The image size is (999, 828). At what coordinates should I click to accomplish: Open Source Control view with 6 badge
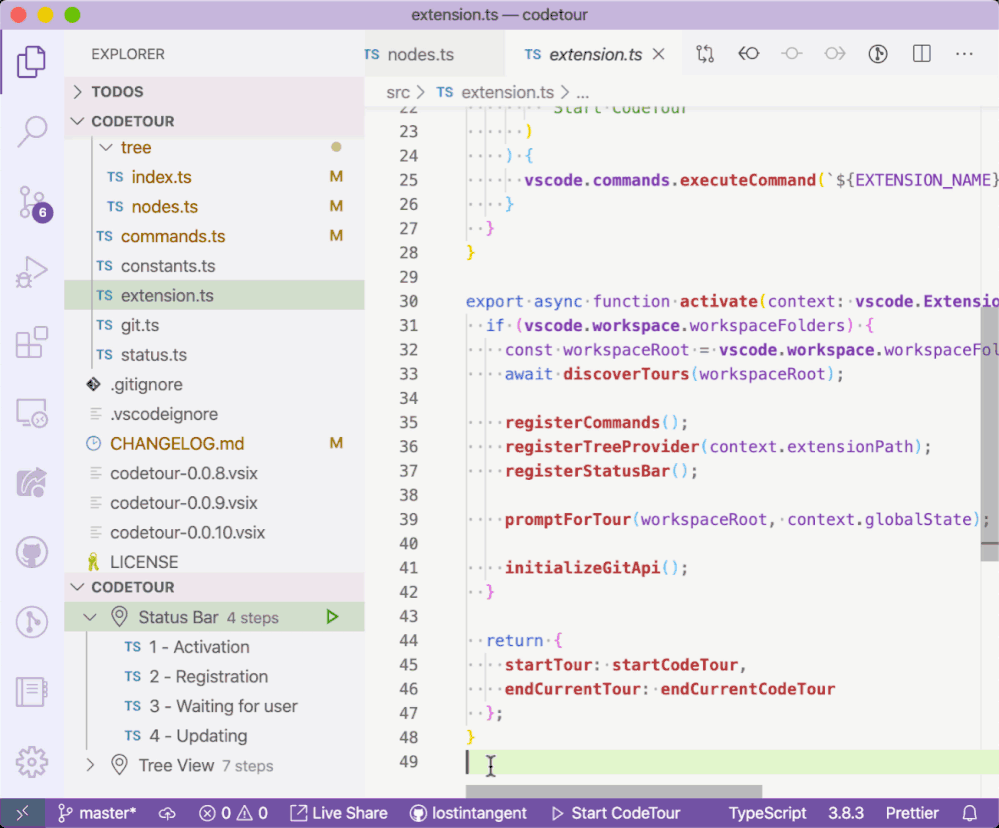[x=33, y=203]
